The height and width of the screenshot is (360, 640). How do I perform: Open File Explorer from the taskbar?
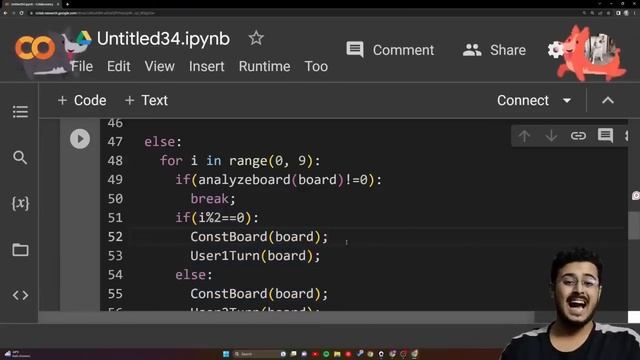coord(337,354)
